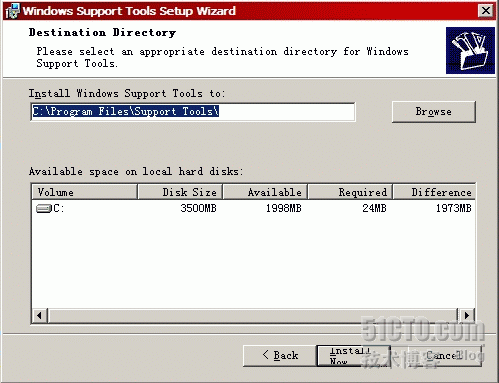Sort by Available column header
This screenshot has height=383, width=499.
[x=265, y=192]
